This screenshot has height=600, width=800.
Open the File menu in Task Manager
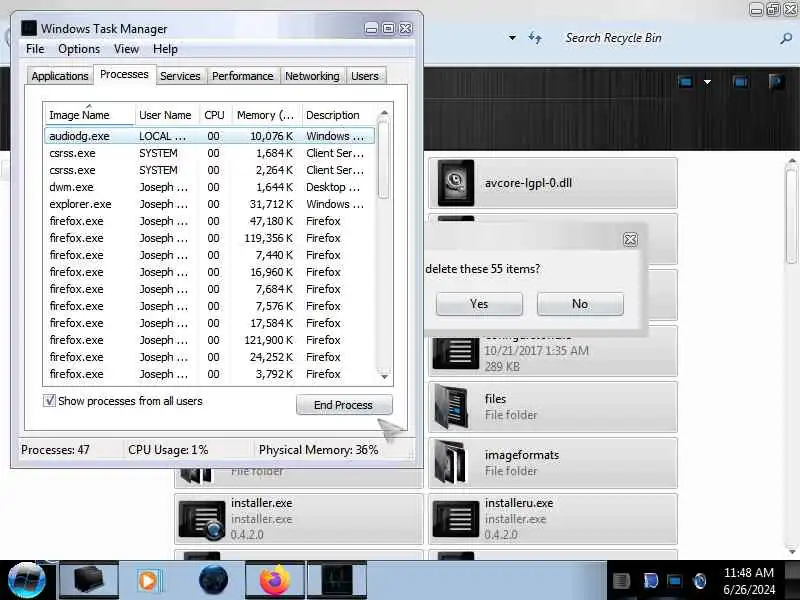pyautogui.click(x=35, y=49)
